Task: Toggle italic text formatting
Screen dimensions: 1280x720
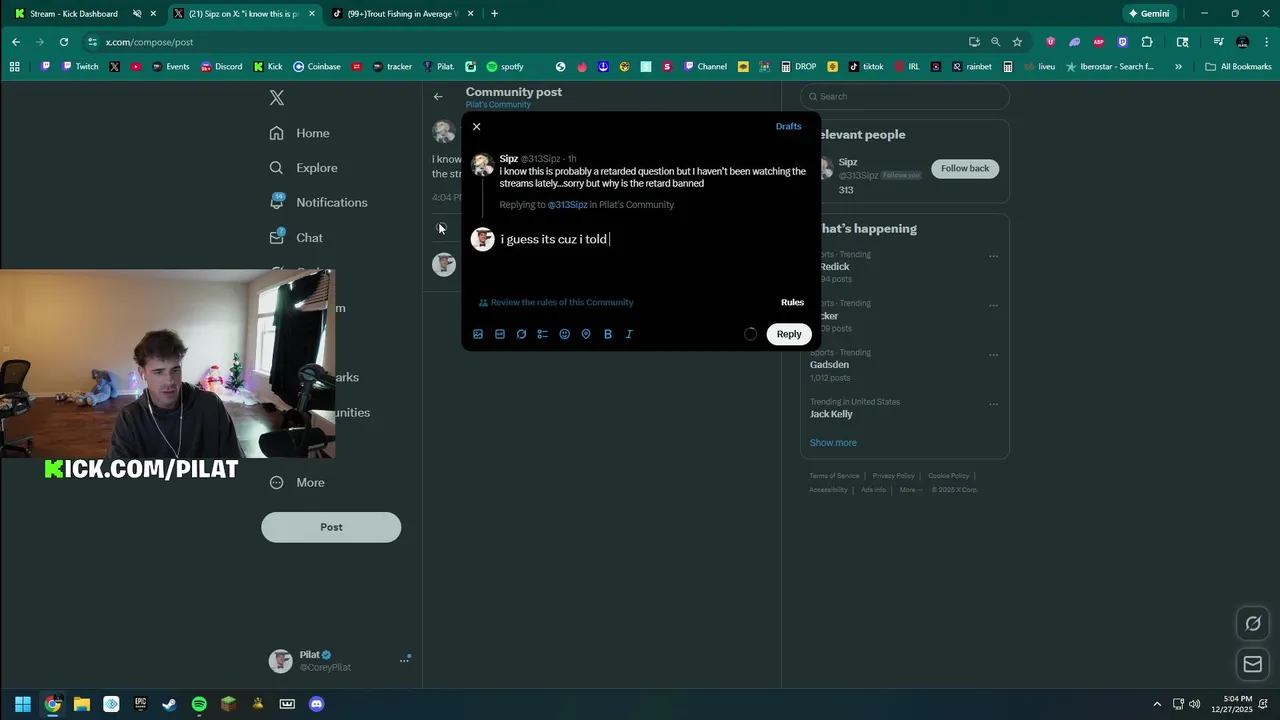Action: pos(629,334)
